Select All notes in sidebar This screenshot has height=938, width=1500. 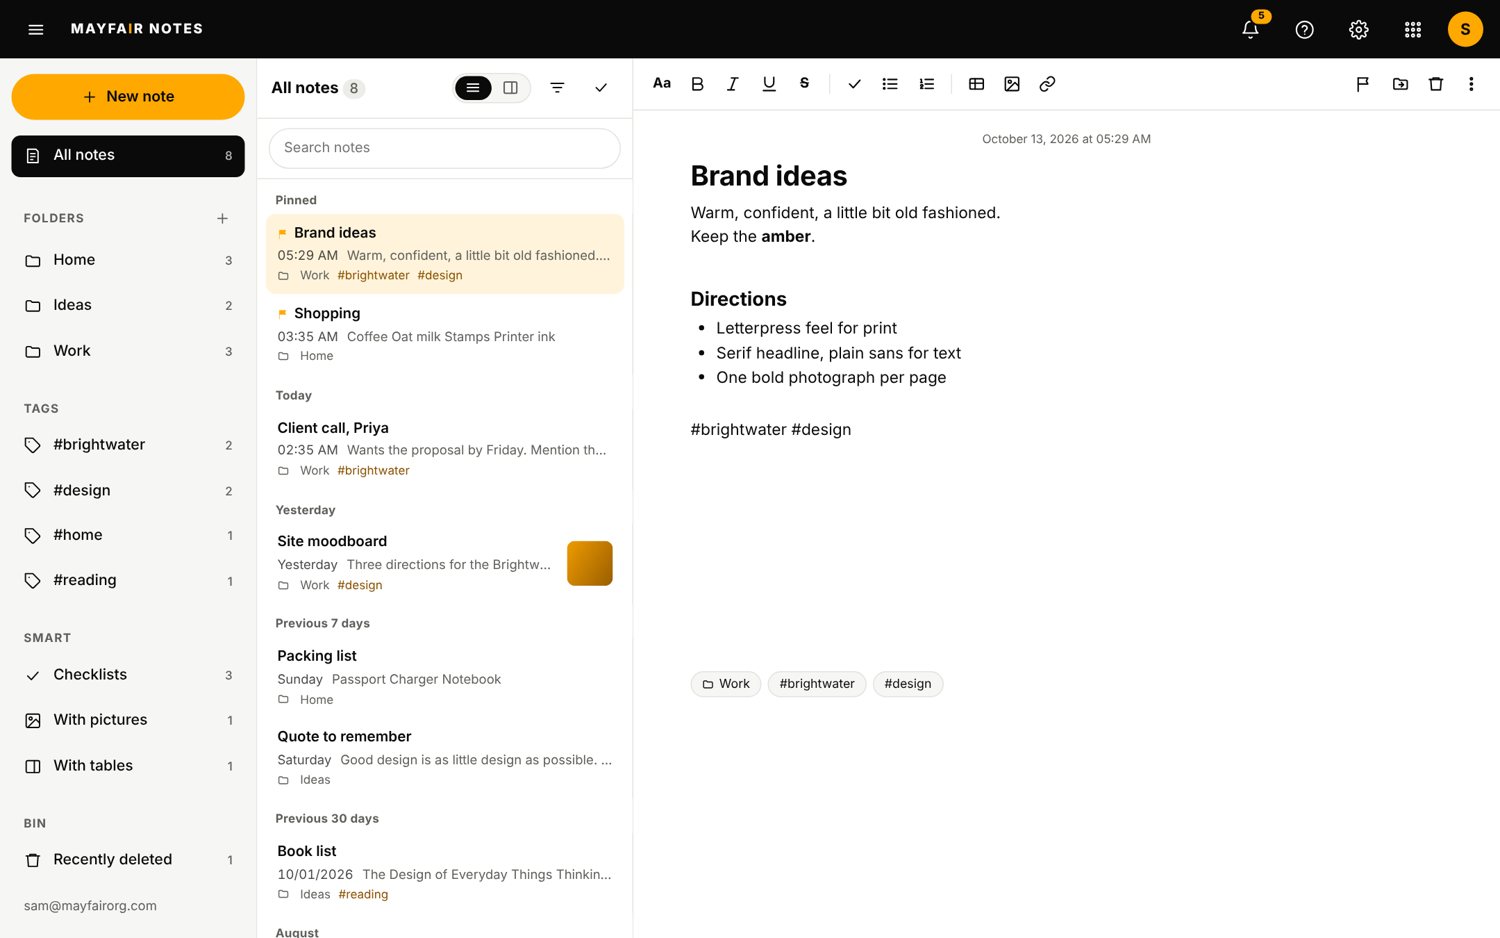pyautogui.click(x=128, y=156)
